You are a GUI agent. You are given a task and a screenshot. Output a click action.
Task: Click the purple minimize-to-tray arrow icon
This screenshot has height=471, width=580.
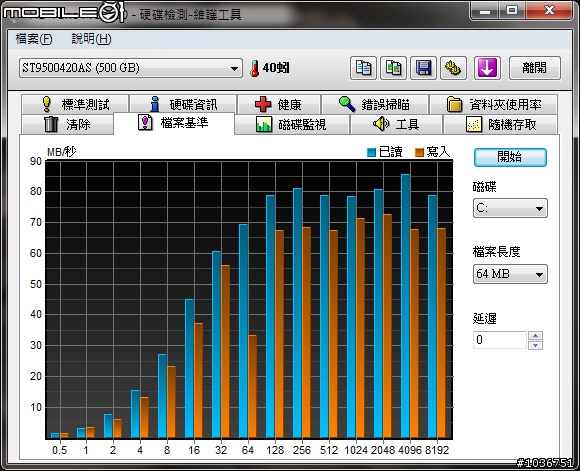pos(487,68)
